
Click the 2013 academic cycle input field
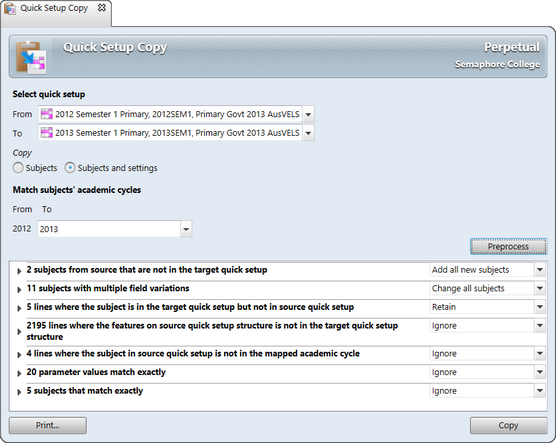tap(109, 229)
